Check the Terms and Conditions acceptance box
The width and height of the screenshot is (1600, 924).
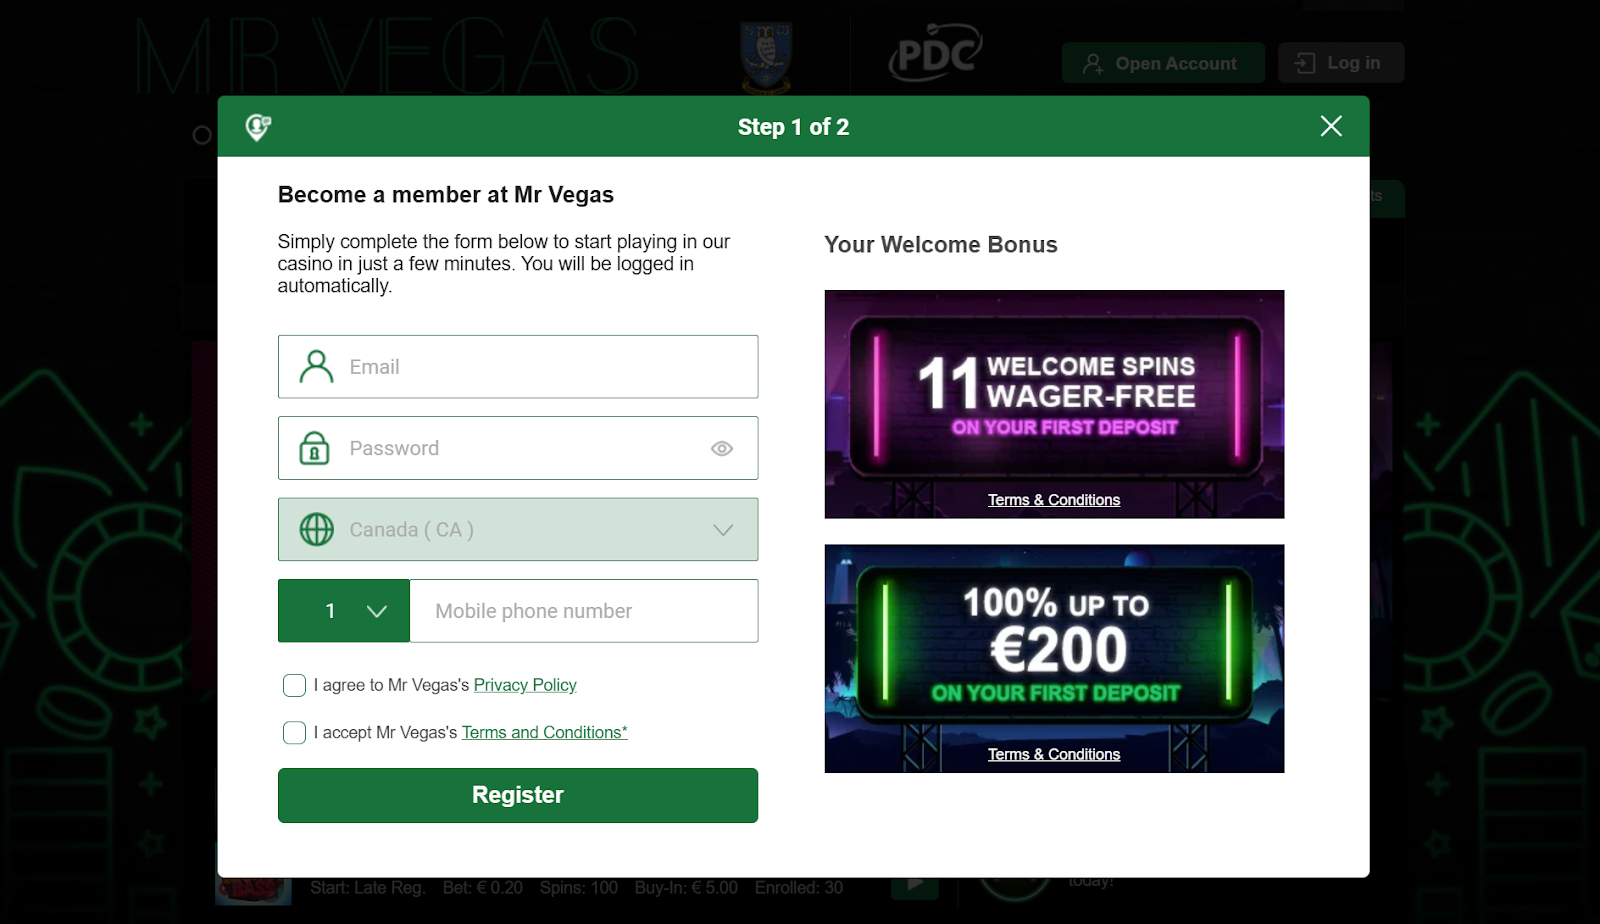tap(294, 733)
